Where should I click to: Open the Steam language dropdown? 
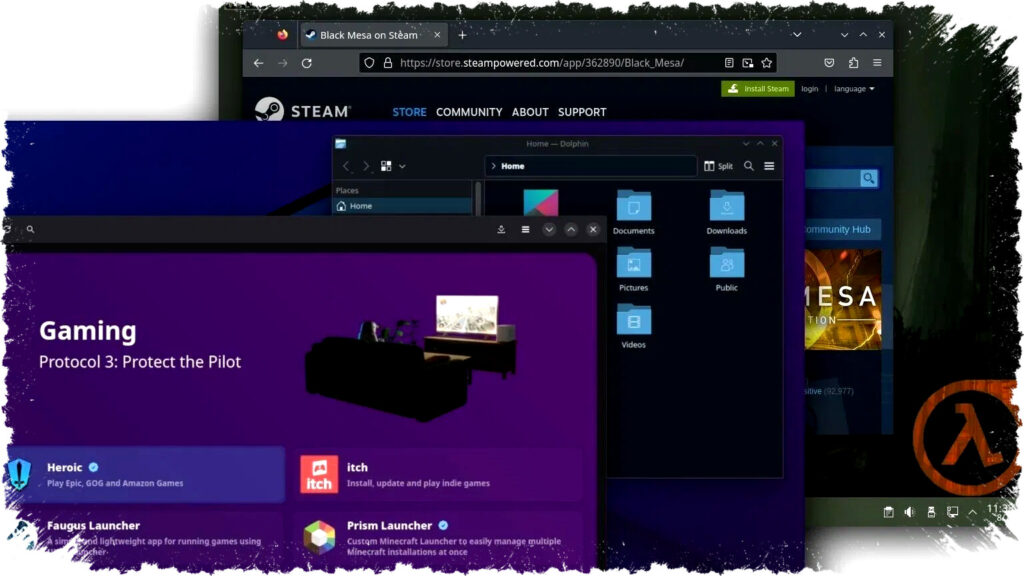click(854, 89)
